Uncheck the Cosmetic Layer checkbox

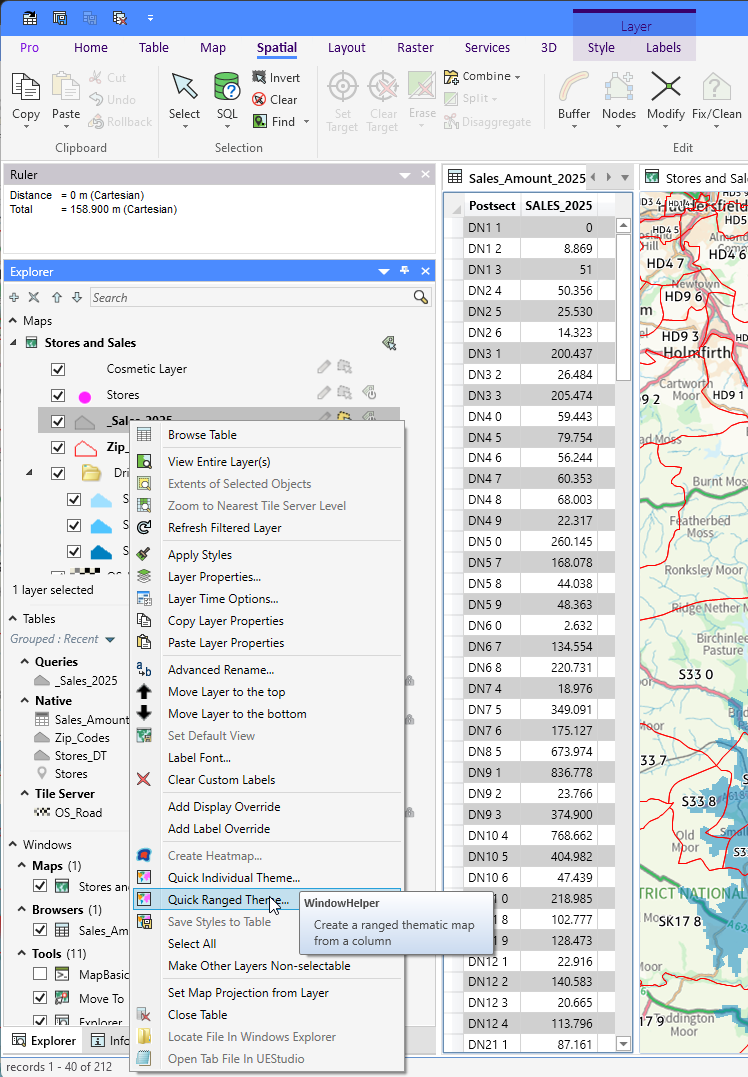58,369
